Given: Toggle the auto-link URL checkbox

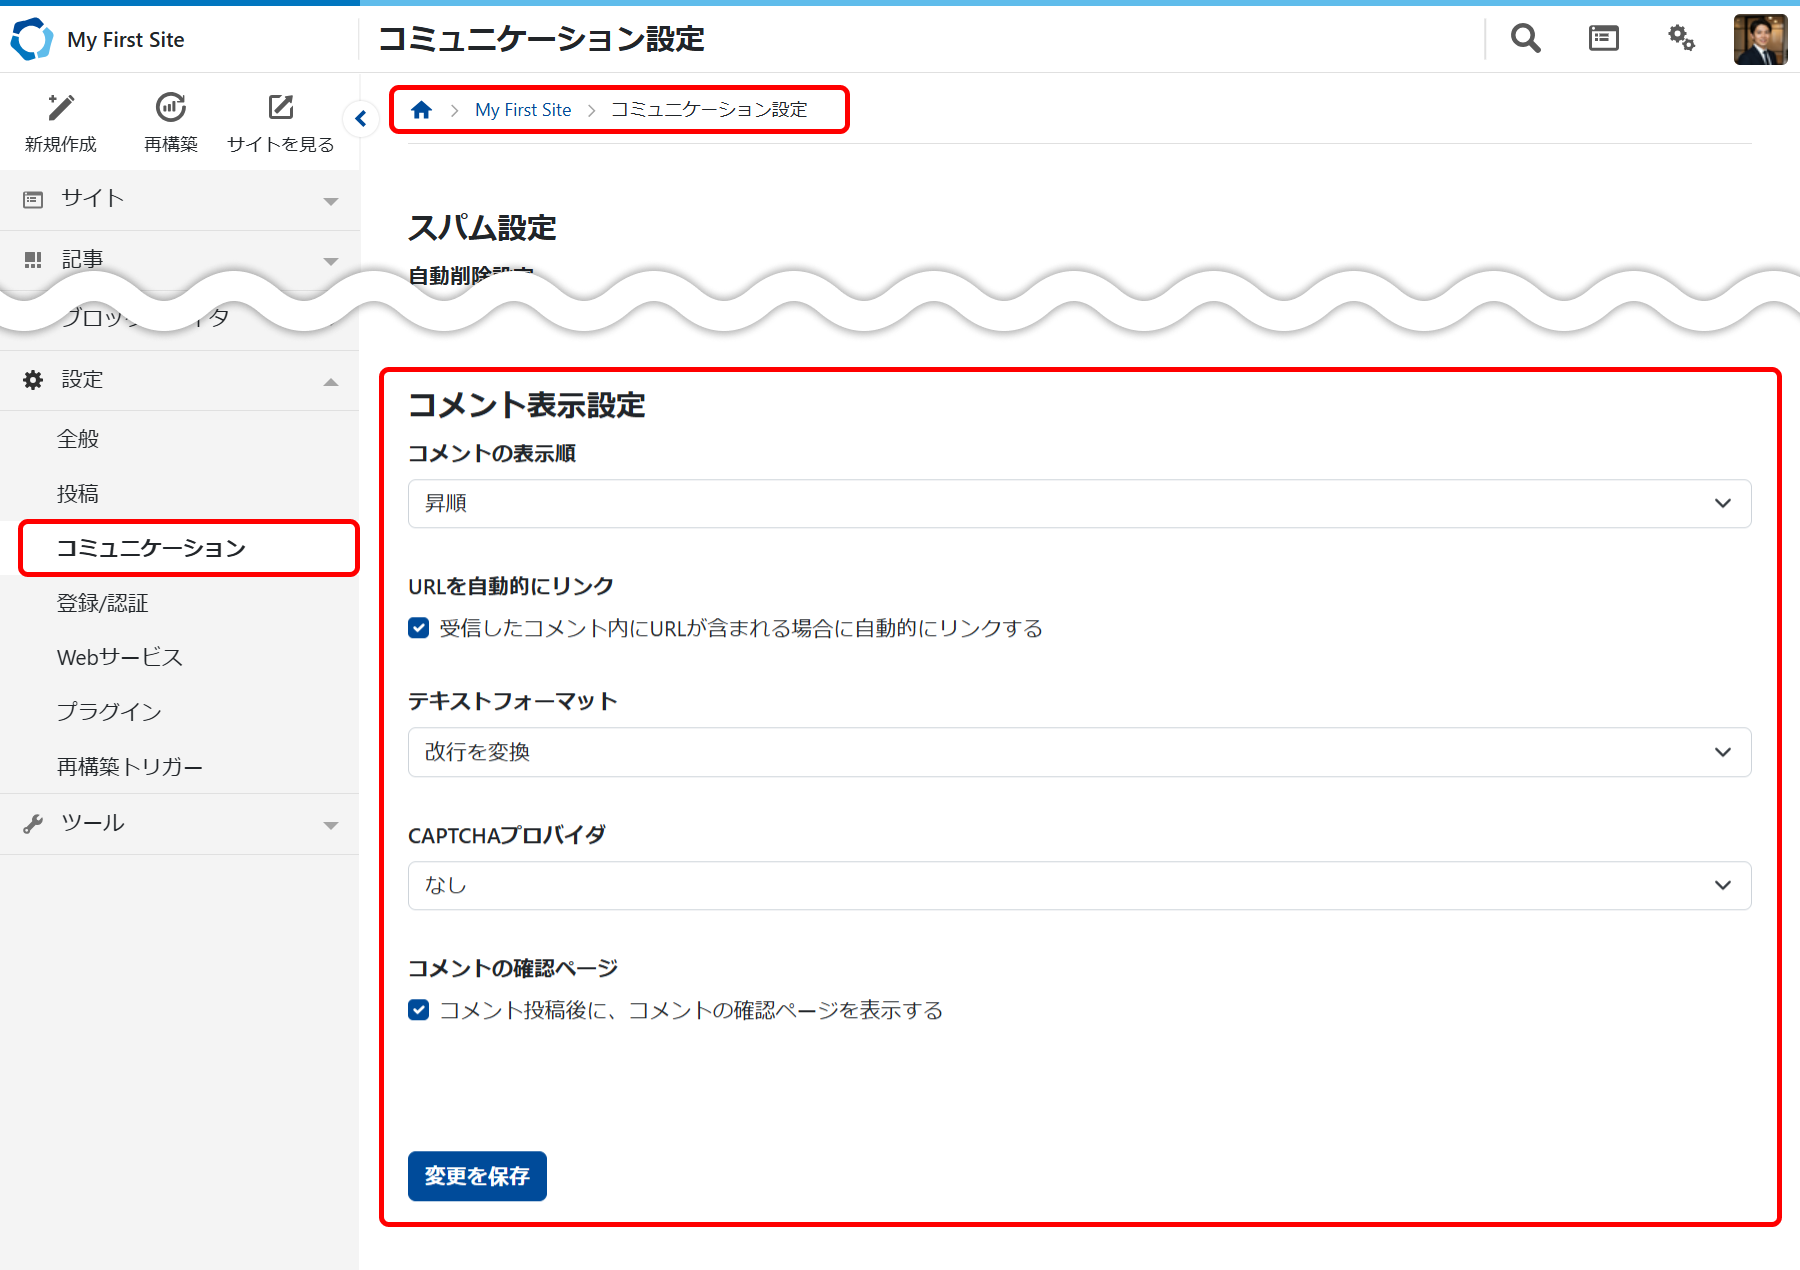Looking at the screenshot, I should 419,628.
